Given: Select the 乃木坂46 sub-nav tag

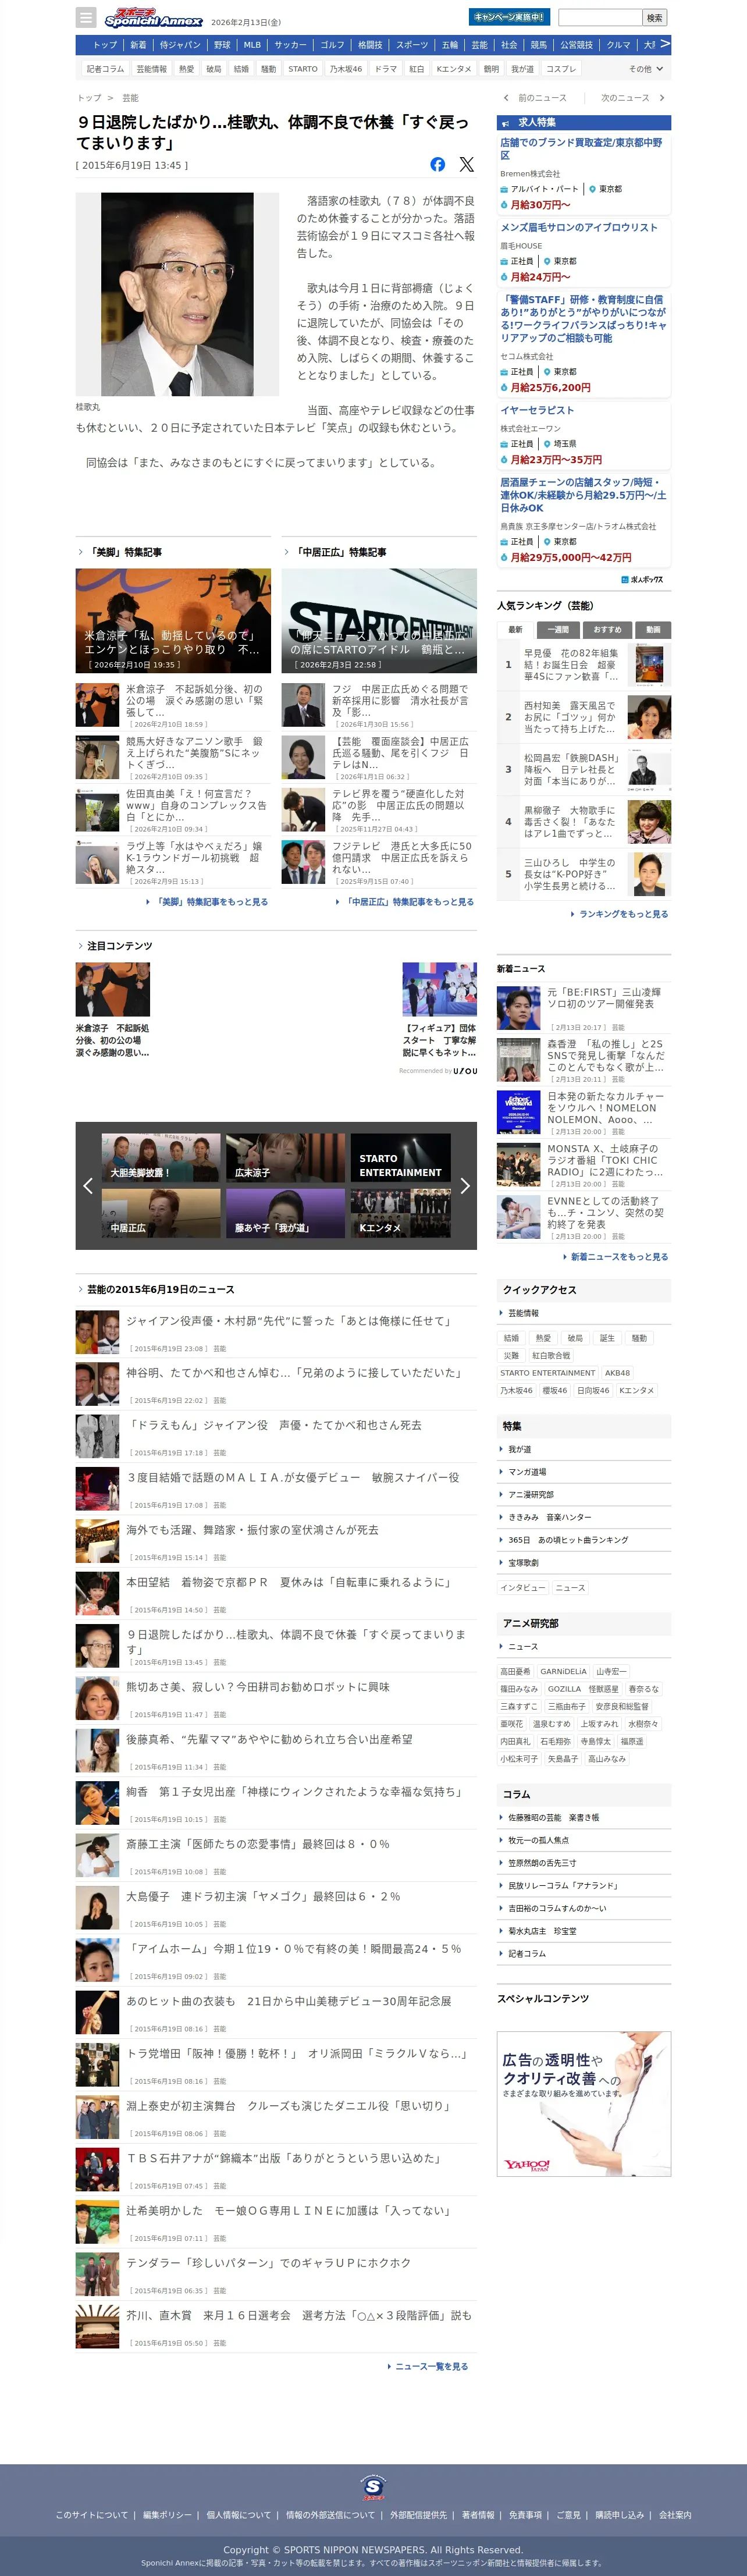Looking at the screenshot, I should pos(346,69).
